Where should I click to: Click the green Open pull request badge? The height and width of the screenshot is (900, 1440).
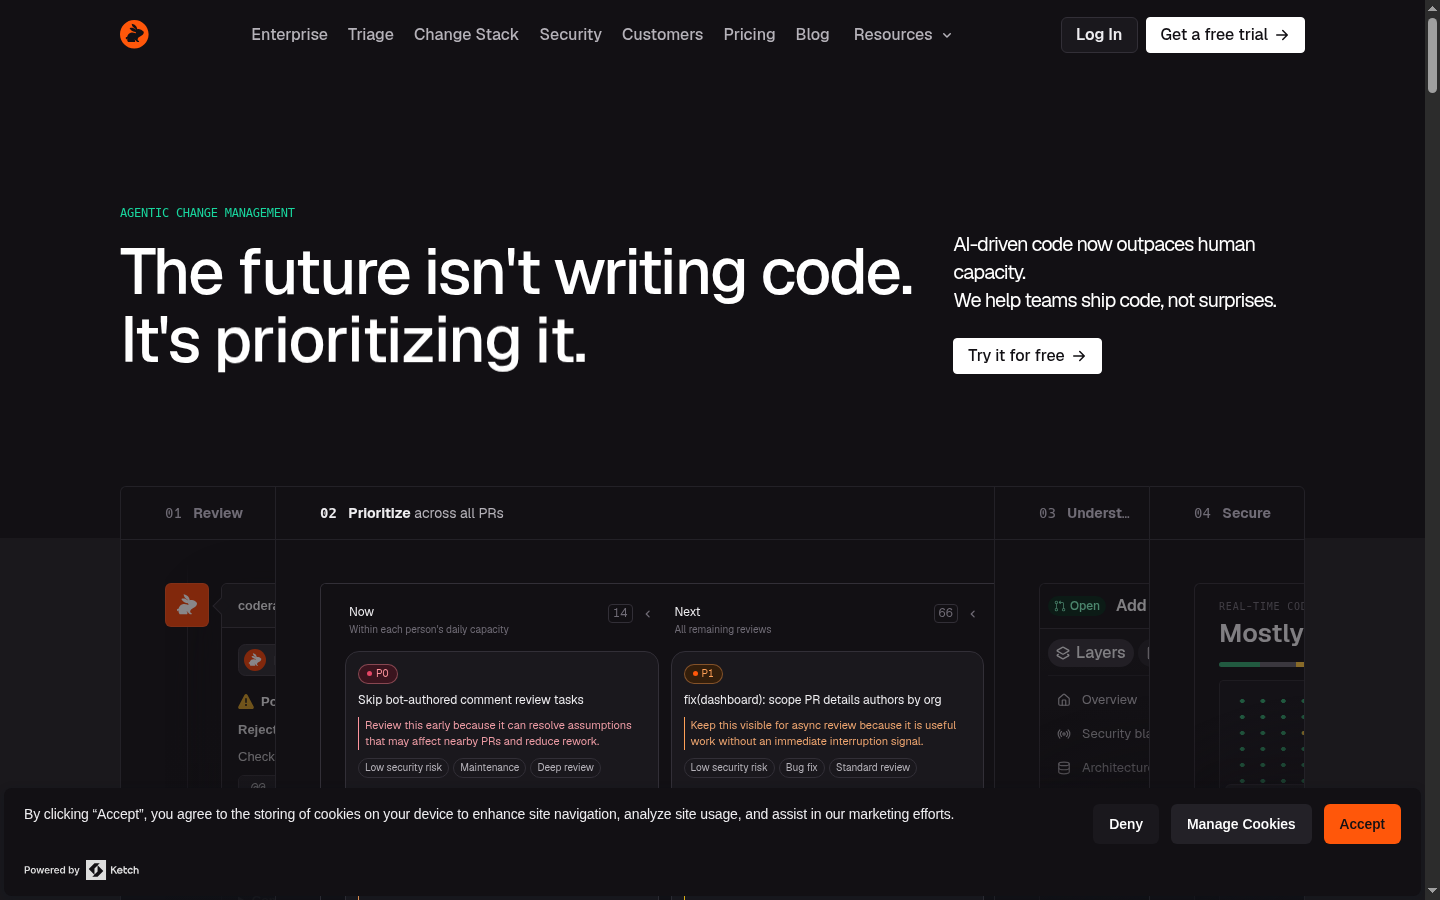pos(1077,606)
